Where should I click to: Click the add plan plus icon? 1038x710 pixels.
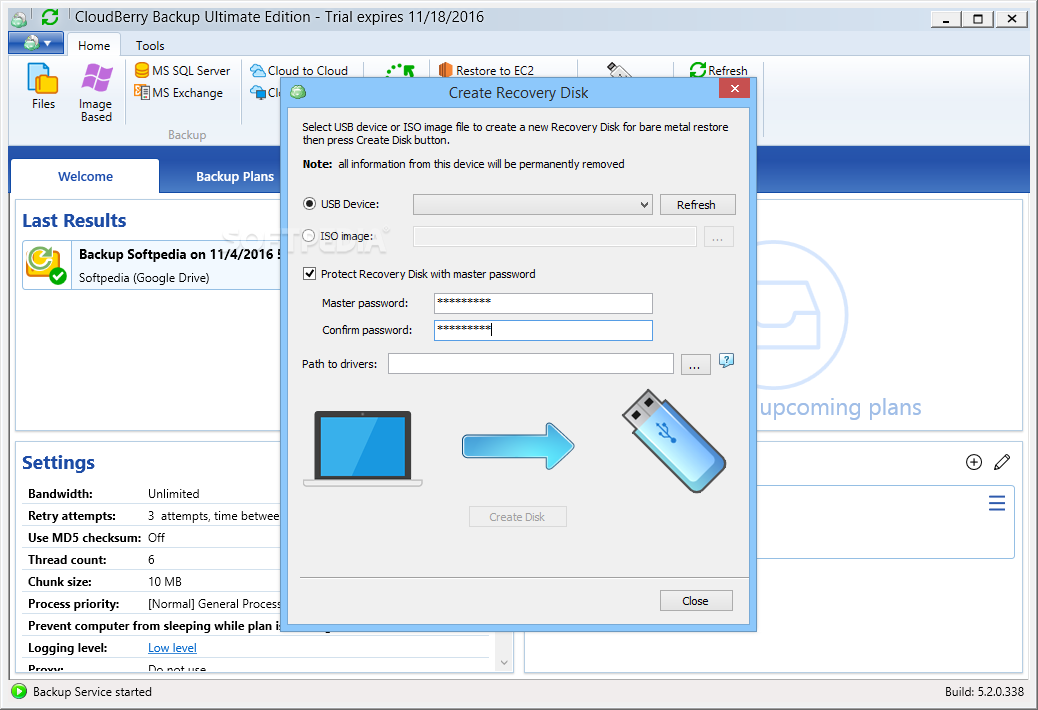974,462
